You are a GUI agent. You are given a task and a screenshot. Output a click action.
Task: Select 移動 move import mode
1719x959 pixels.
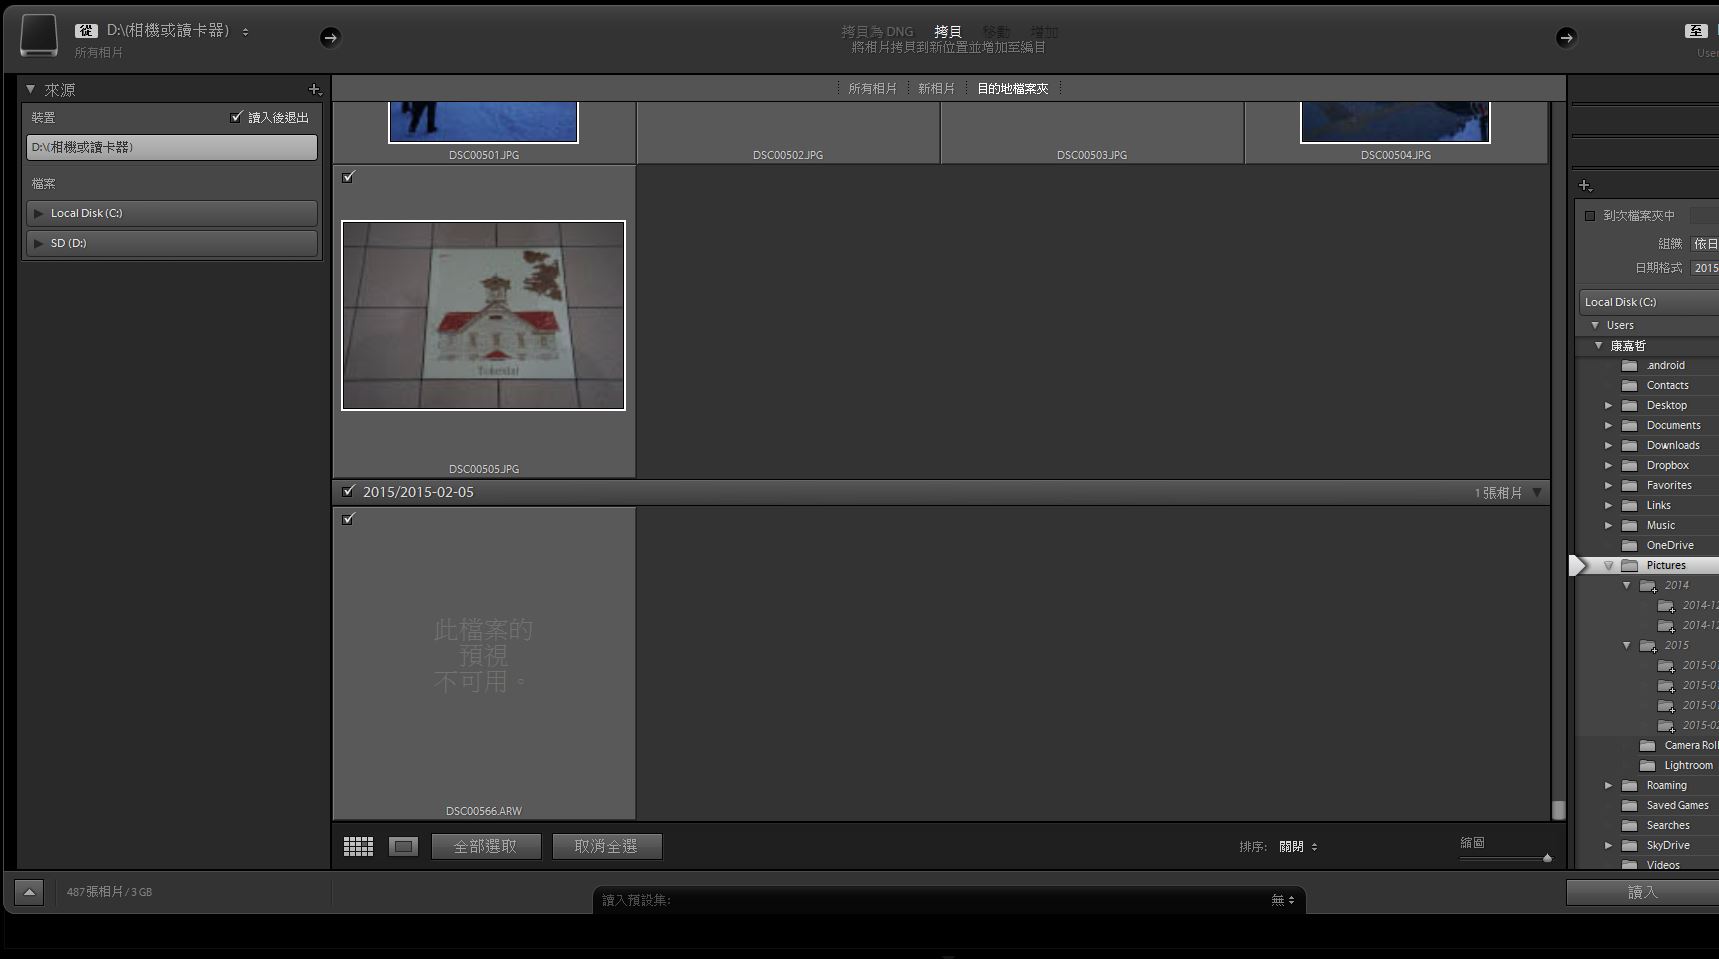[996, 31]
